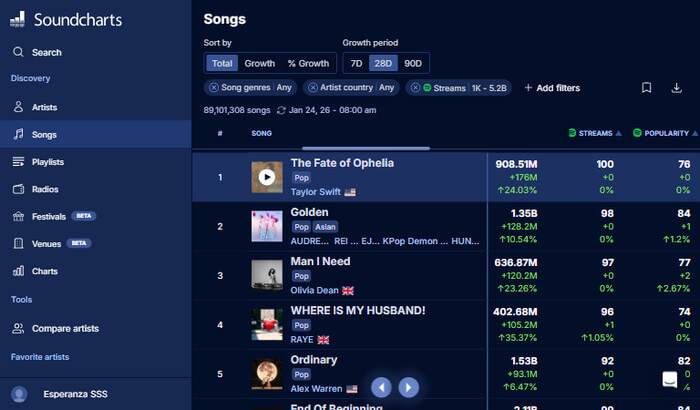This screenshot has height=410, width=700.
Task: Open the Golden song title
Action: pos(309,212)
